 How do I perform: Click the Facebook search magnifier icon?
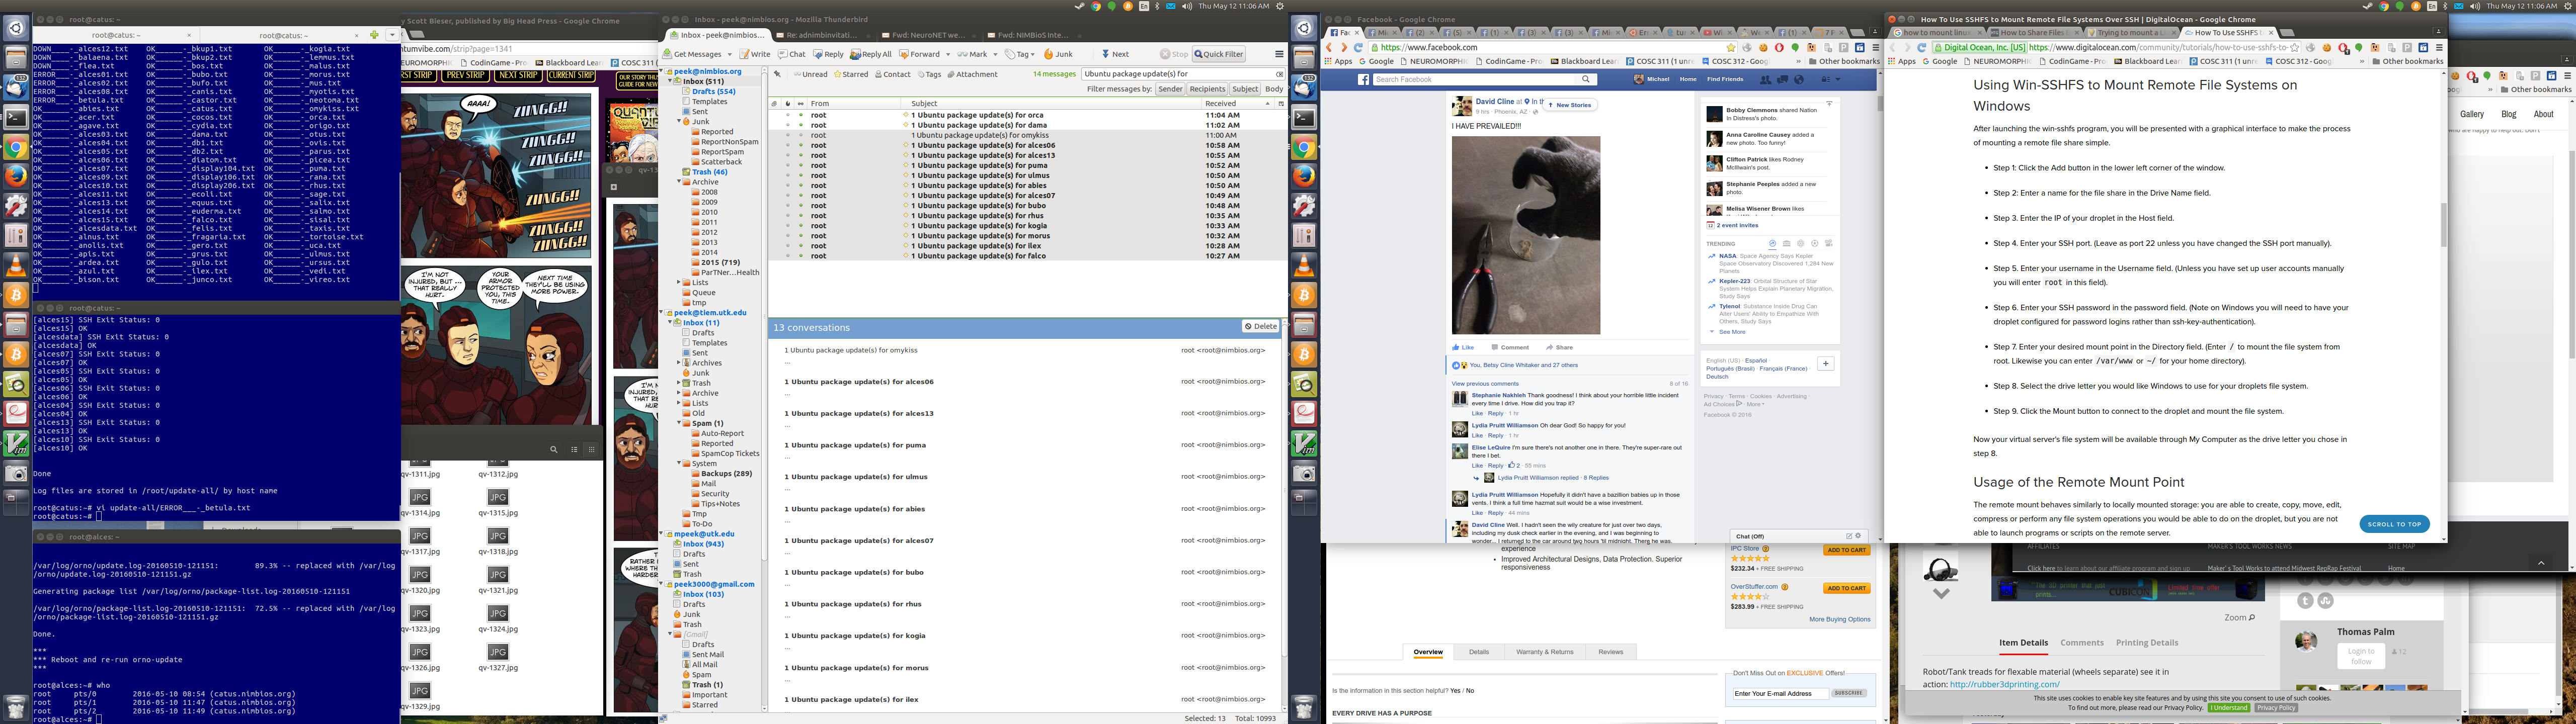(1585, 79)
